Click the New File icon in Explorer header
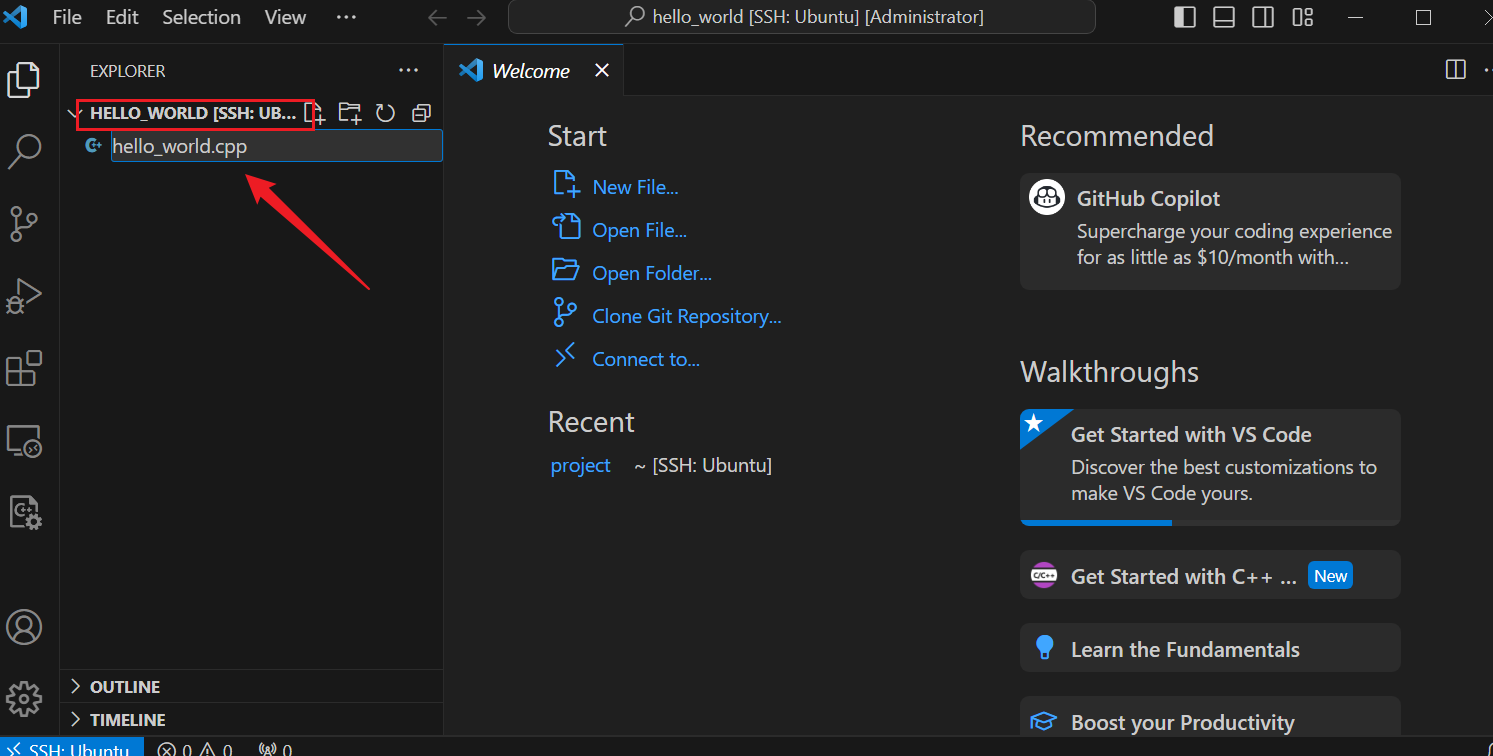Image resolution: width=1493 pixels, height=756 pixels. click(x=316, y=113)
